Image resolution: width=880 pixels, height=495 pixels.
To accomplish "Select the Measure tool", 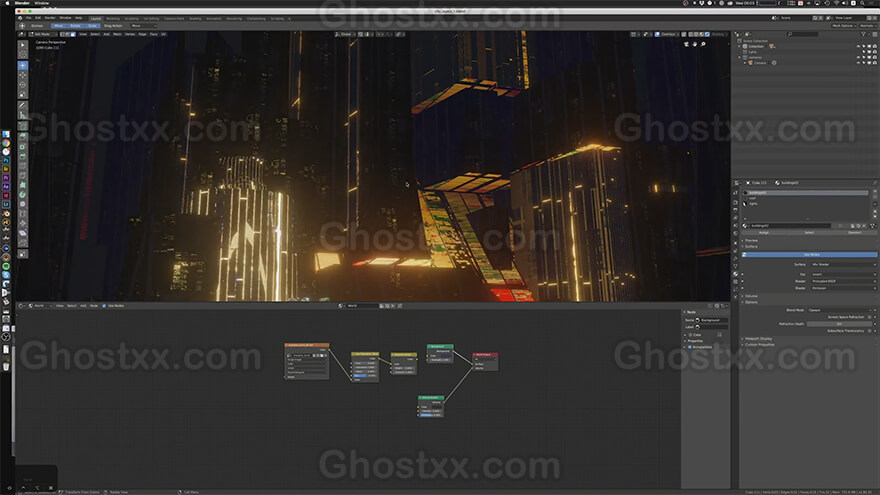I will 22,115.
